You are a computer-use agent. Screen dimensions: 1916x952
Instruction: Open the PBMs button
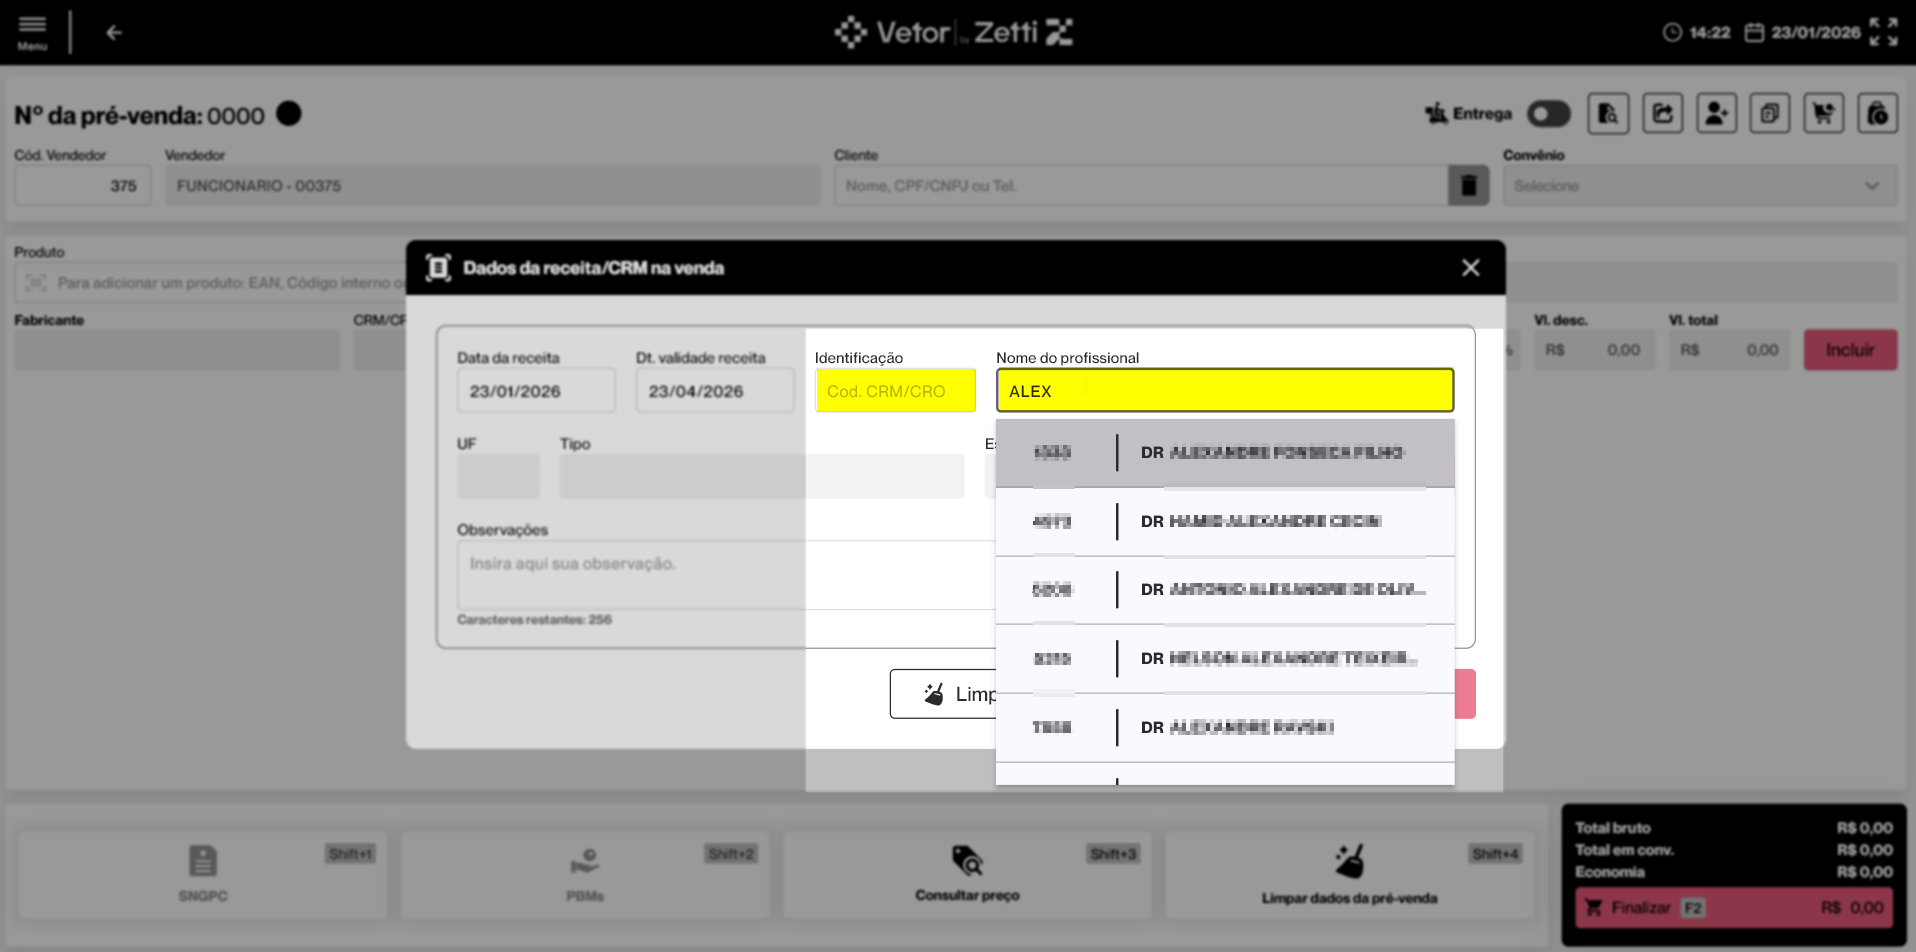585,875
